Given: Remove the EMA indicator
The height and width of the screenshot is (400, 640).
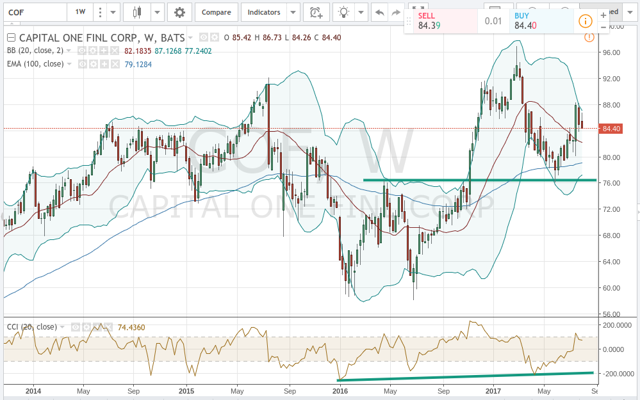Looking at the screenshot, I should coord(115,64).
